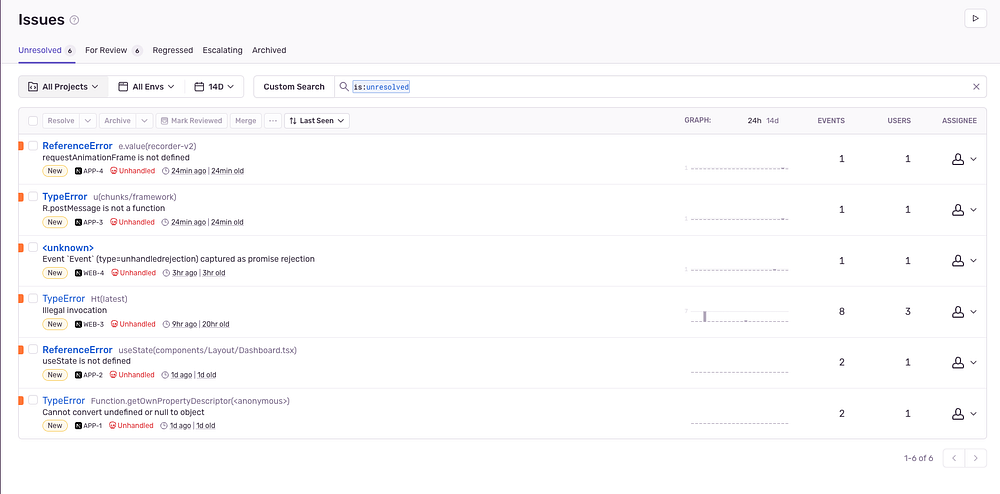Click the magnifier search icon
The width and height of the screenshot is (1000, 494).
tap(344, 87)
